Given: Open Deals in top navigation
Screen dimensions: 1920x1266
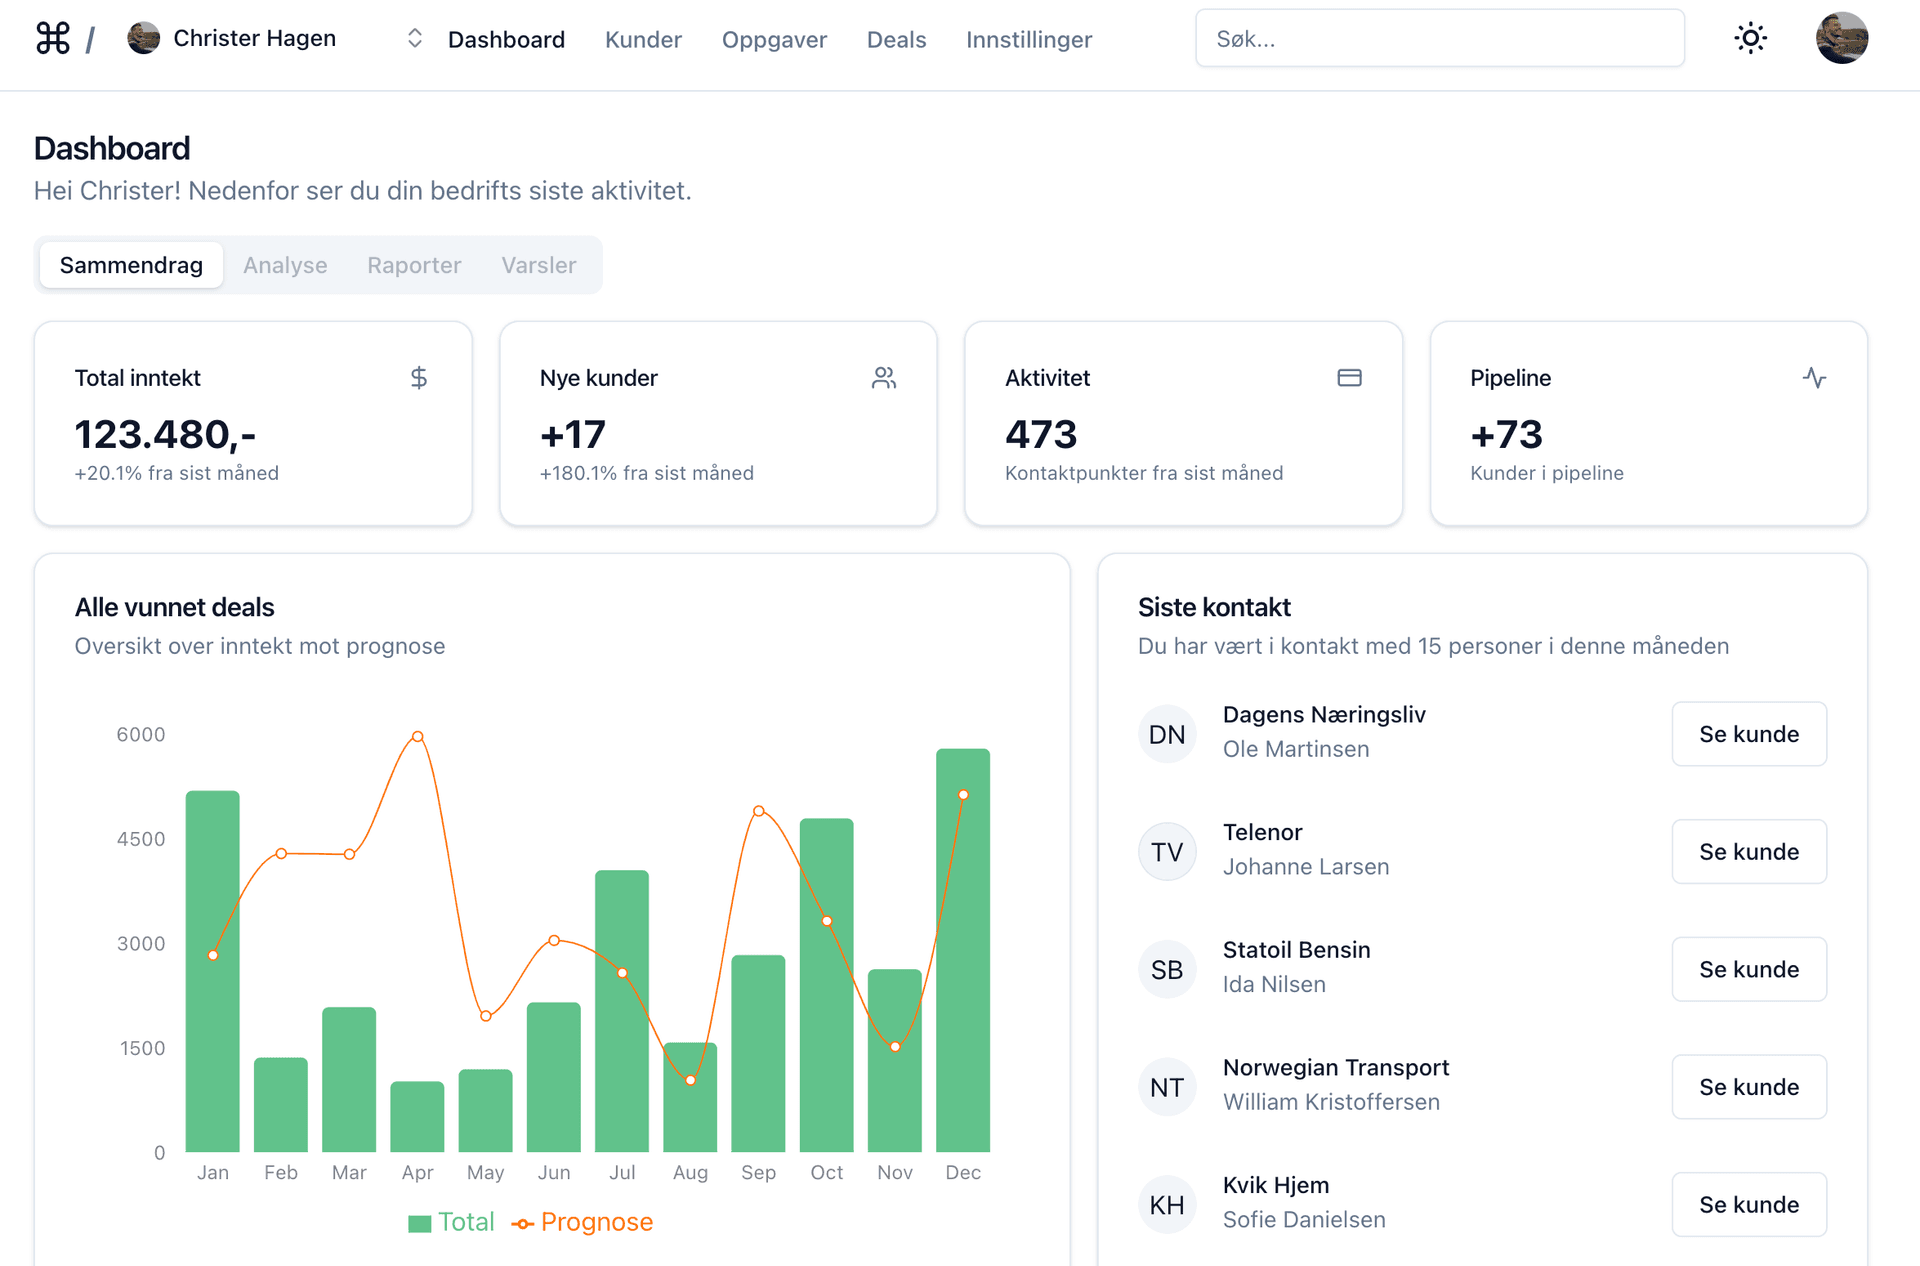Looking at the screenshot, I should (x=896, y=40).
